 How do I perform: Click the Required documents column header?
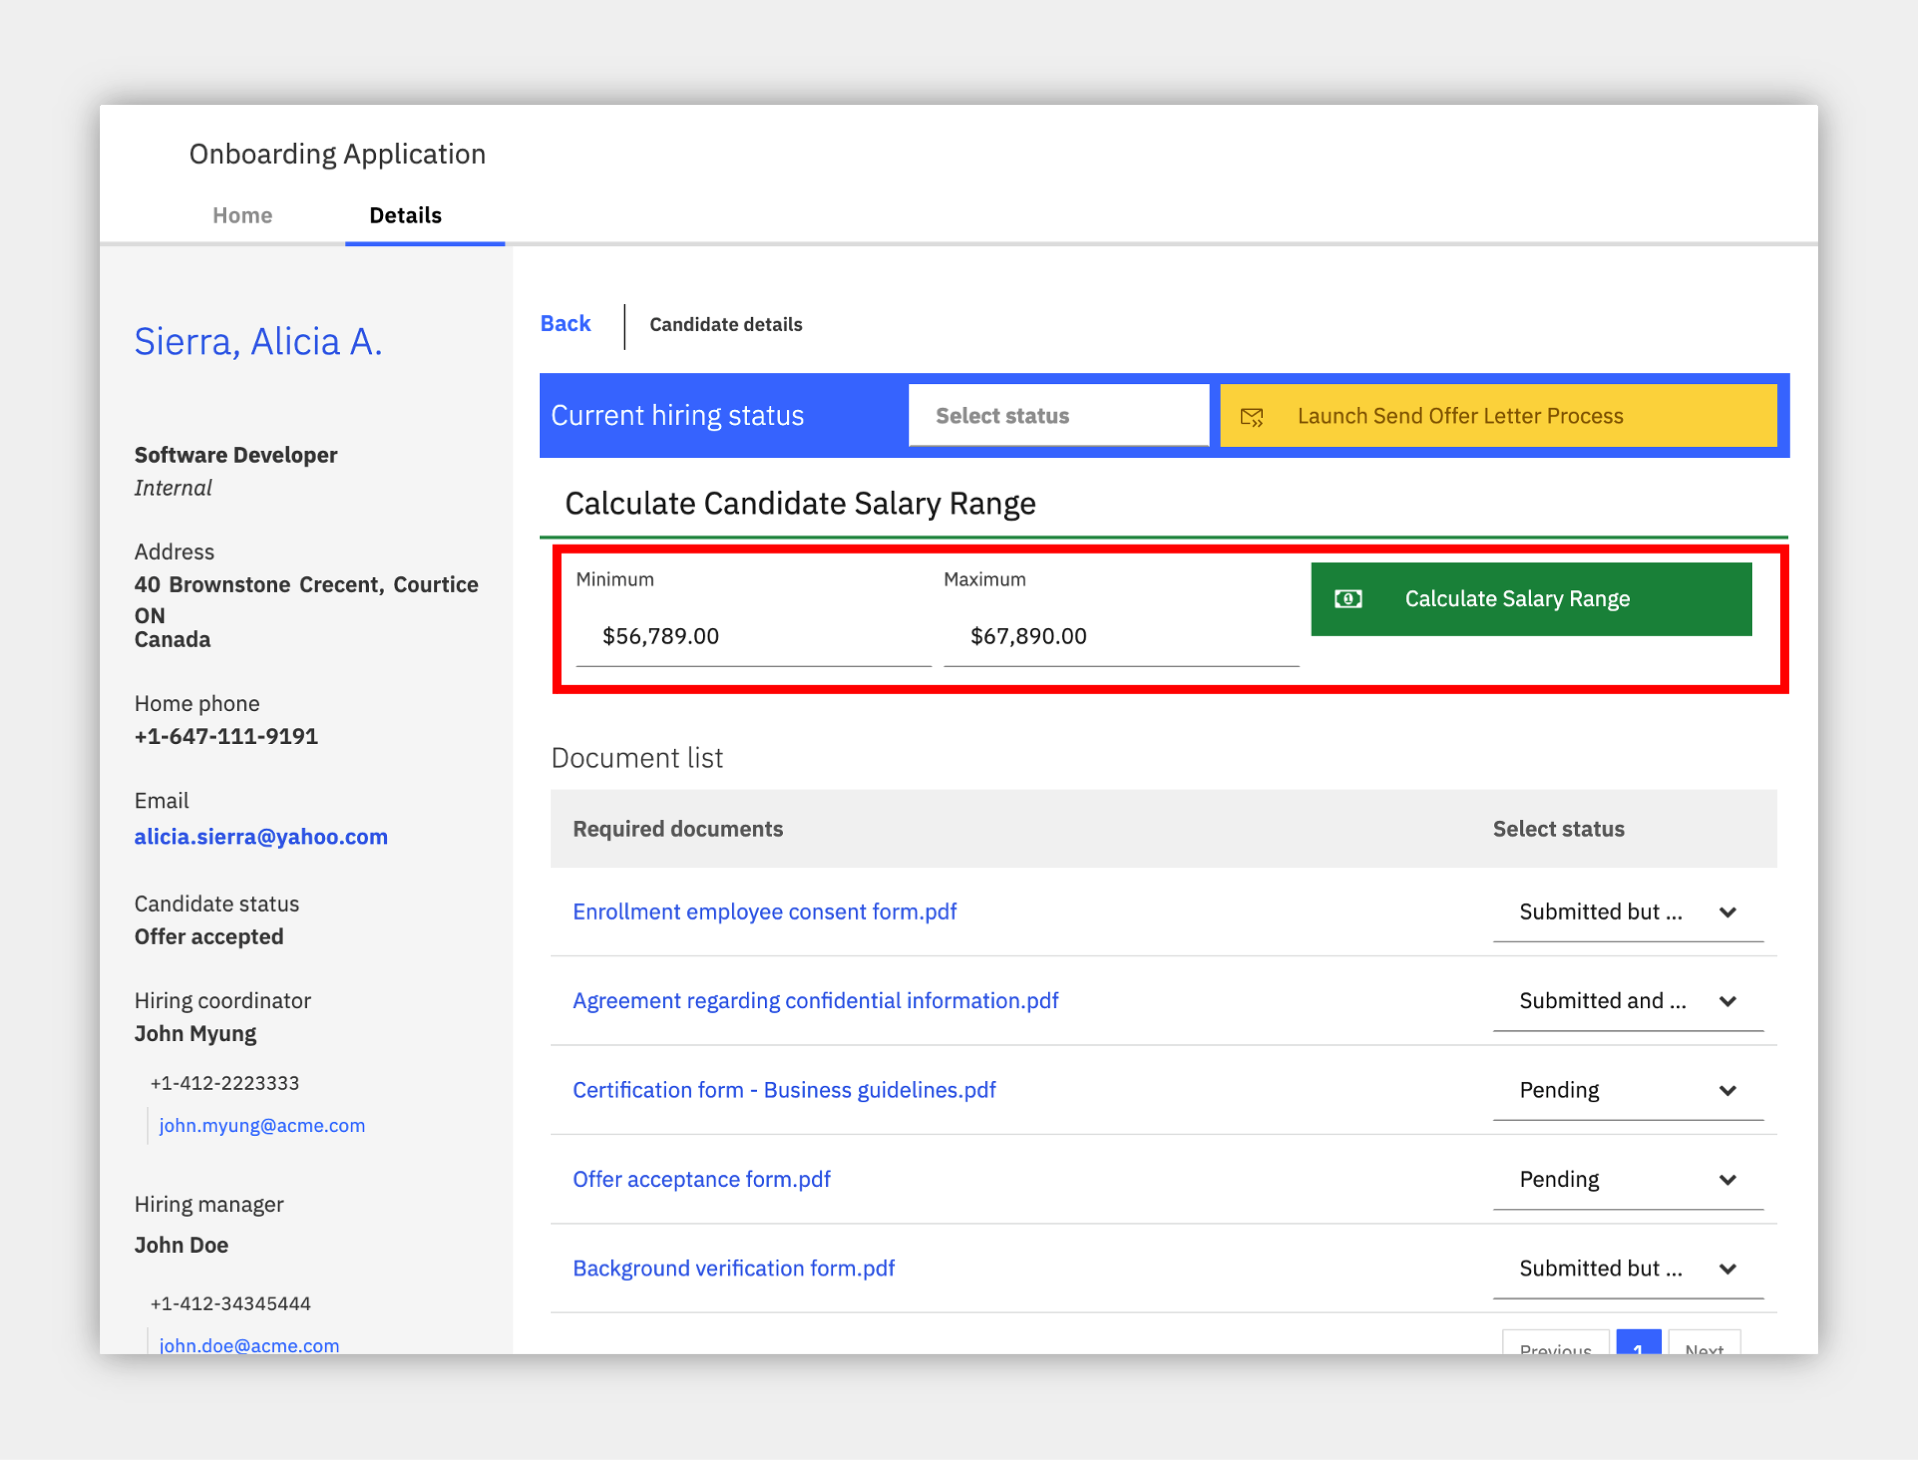click(x=677, y=829)
